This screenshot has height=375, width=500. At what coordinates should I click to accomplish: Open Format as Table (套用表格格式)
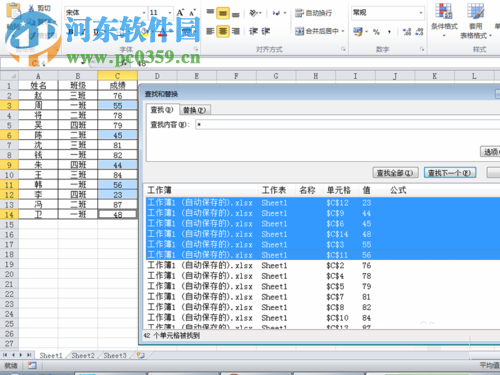point(476,21)
